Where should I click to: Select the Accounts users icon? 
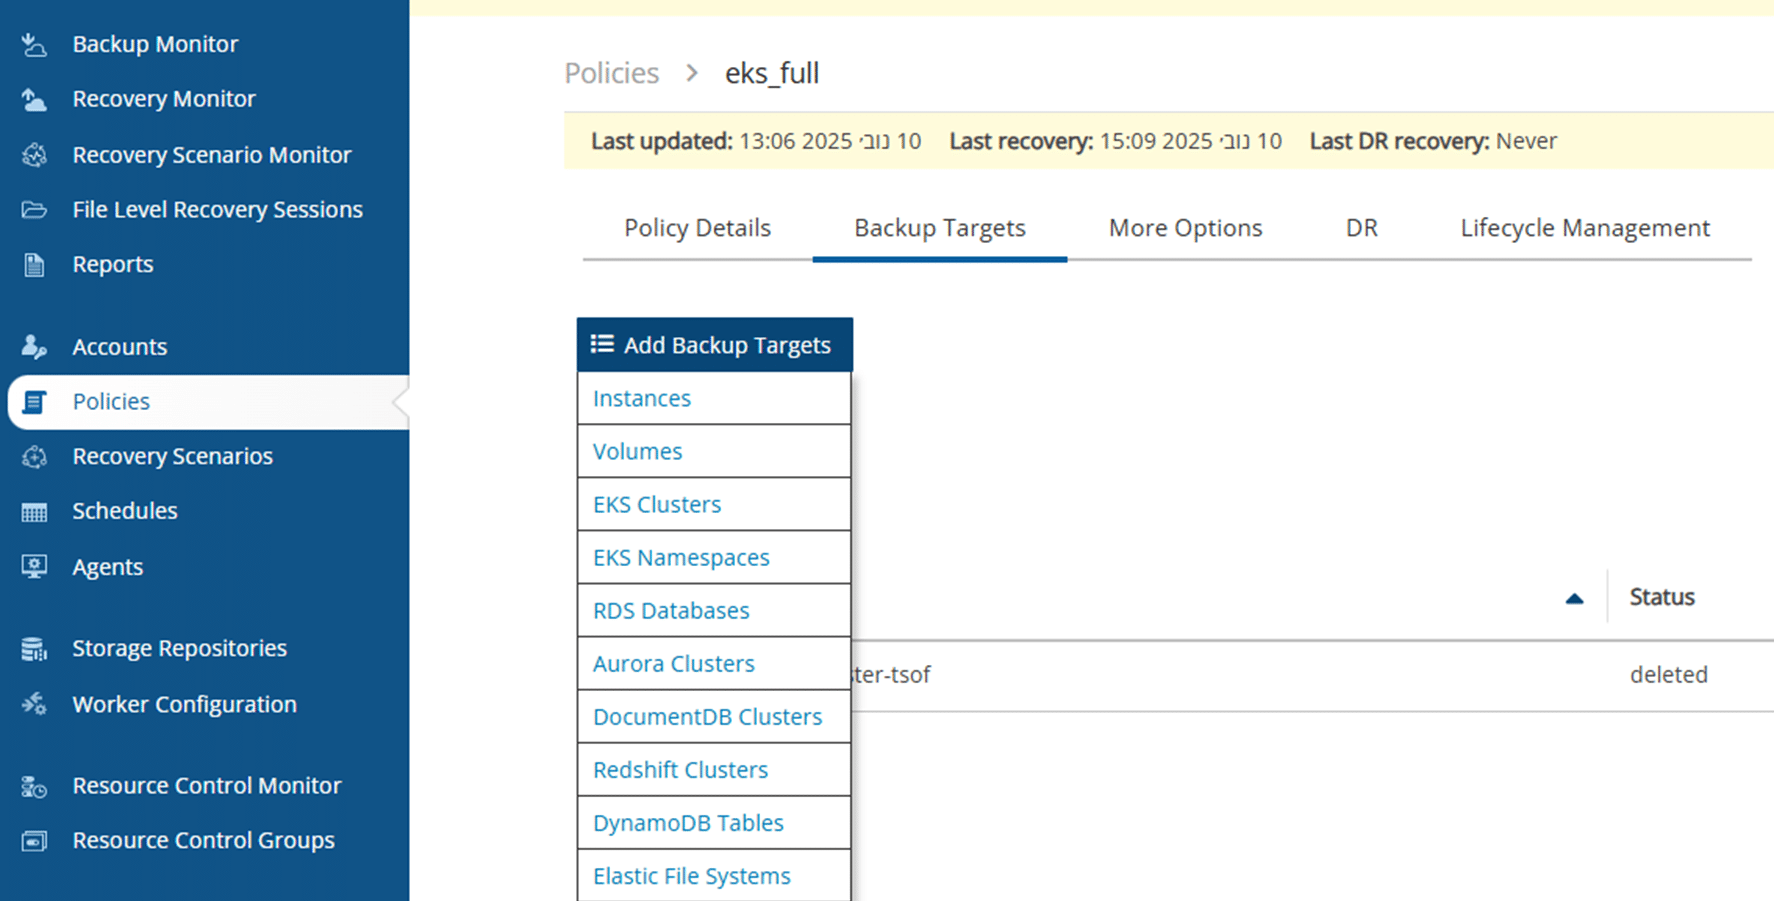[x=34, y=346]
